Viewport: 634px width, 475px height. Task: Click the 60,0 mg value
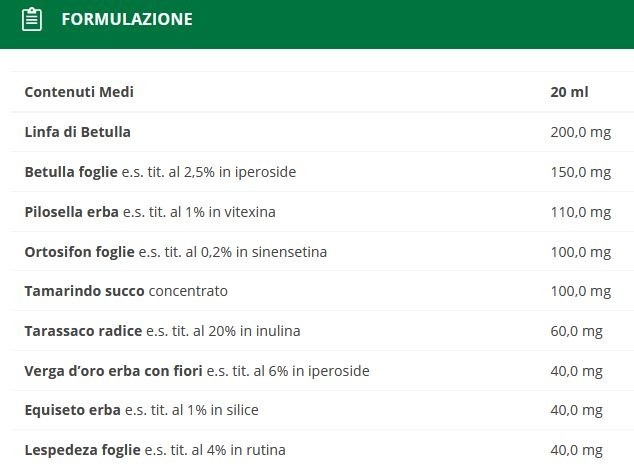[577, 331]
